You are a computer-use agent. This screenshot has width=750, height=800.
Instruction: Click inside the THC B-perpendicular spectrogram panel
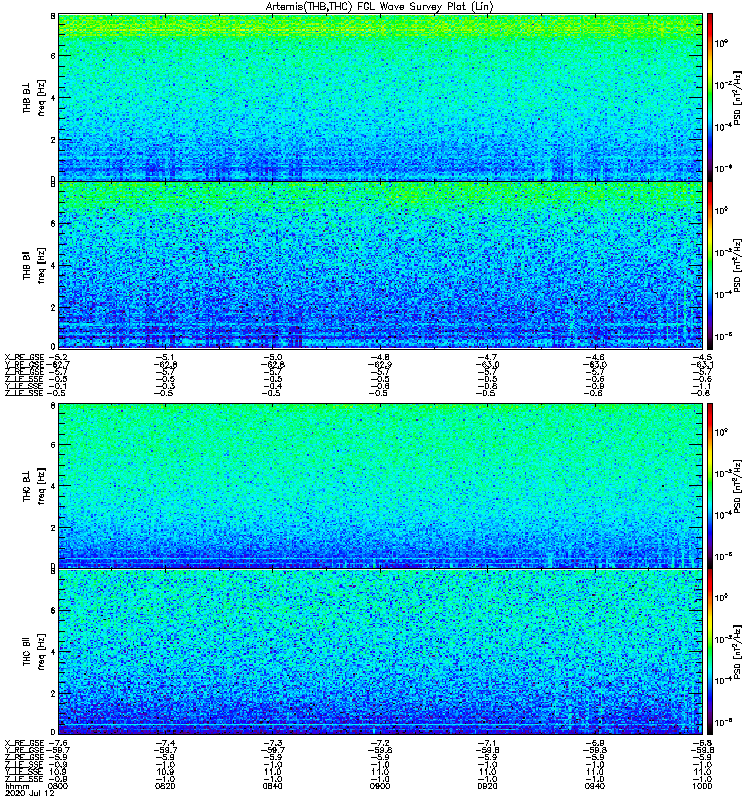(380, 486)
